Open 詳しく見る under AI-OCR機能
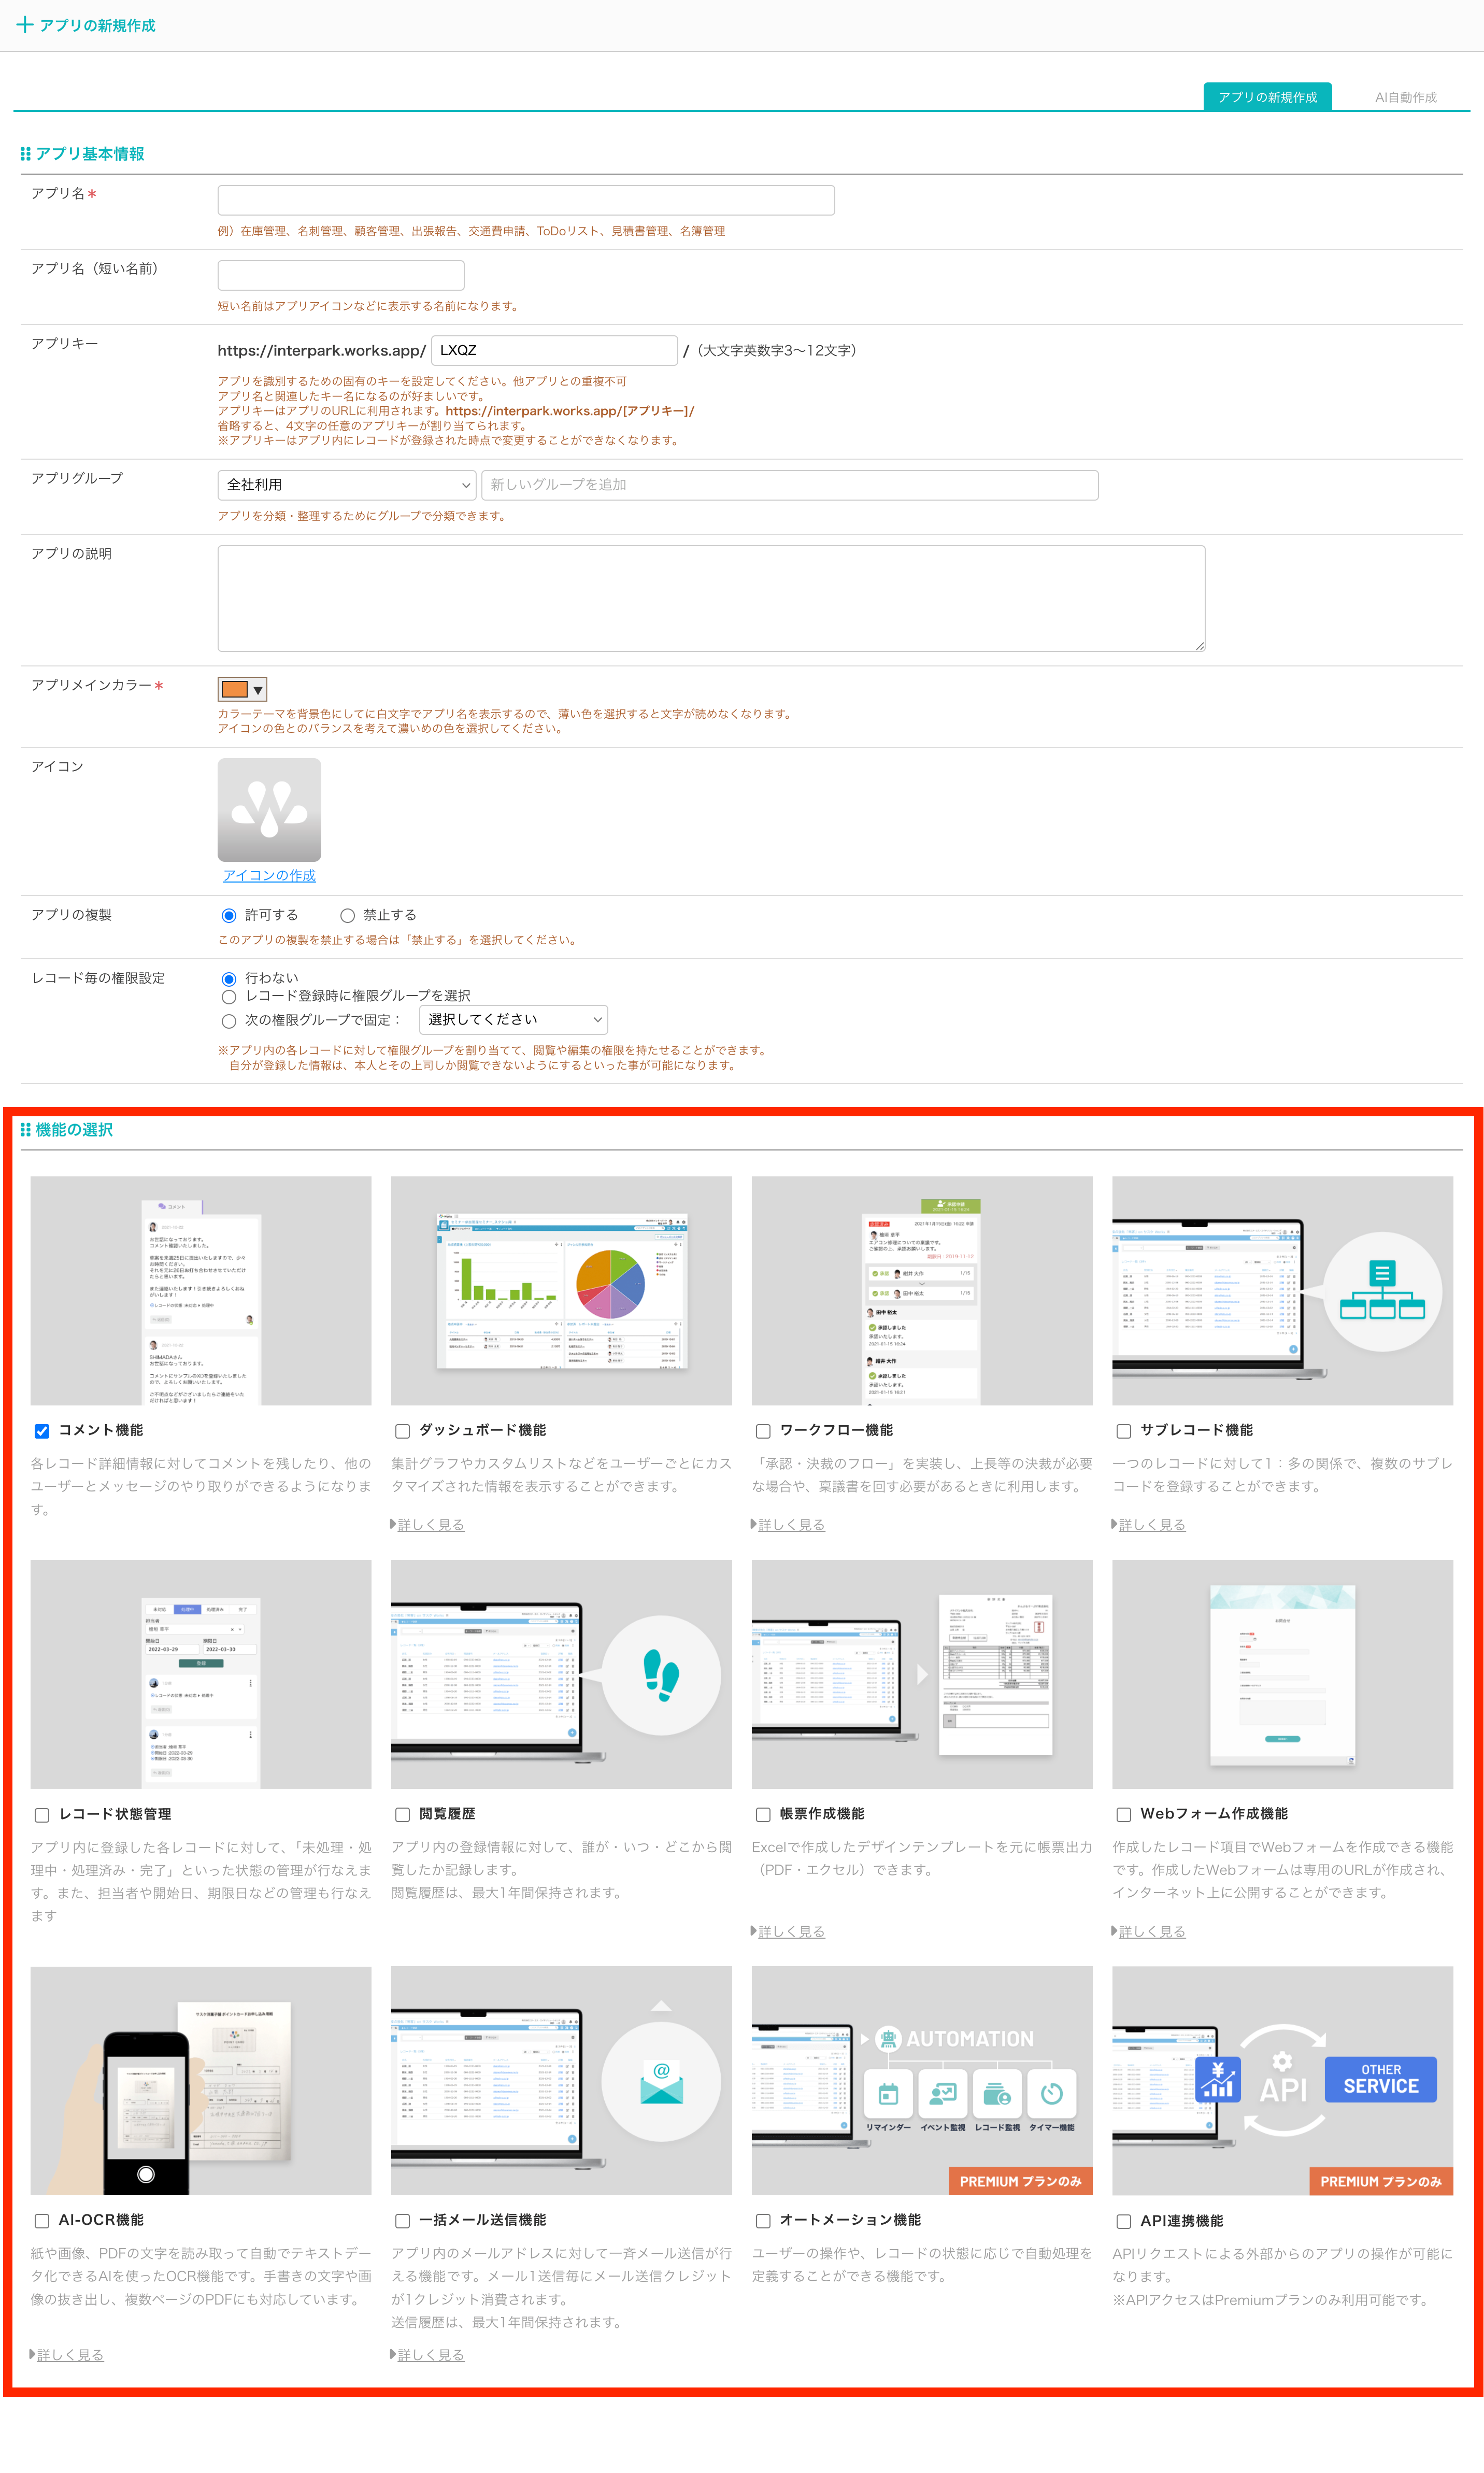The width and height of the screenshot is (1484, 2473). [70, 2355]
